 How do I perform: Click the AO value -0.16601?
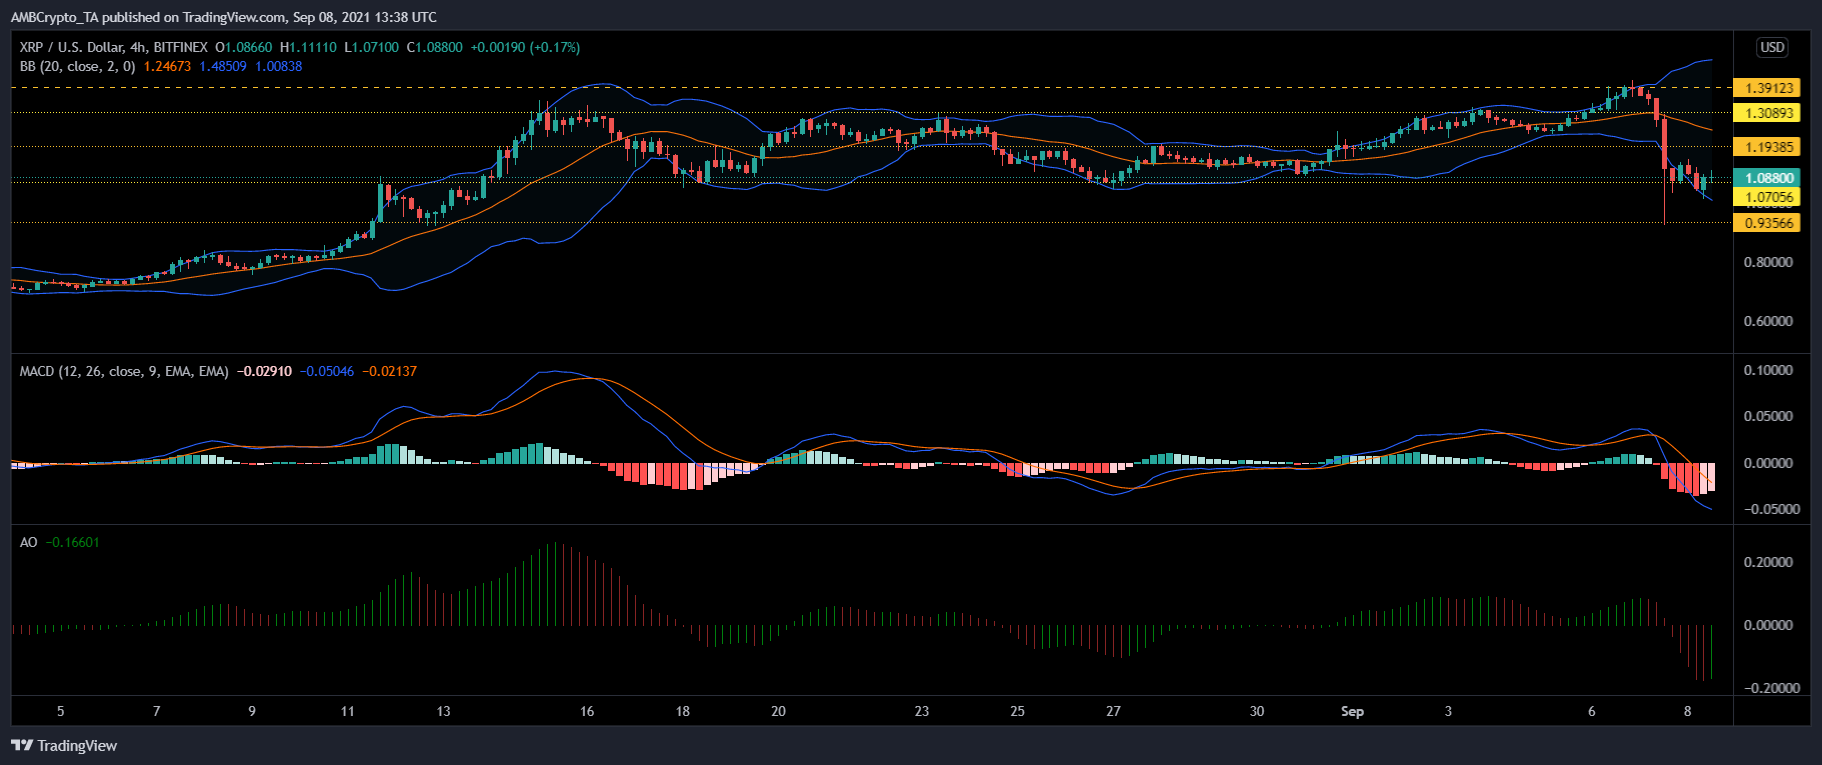[73, 542]
